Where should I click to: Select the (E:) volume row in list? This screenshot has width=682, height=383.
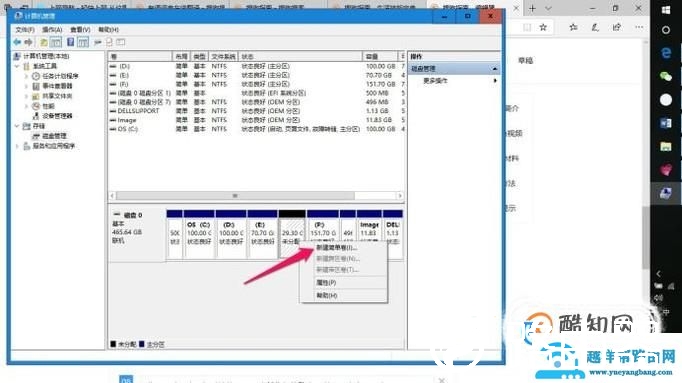point(257,75)
